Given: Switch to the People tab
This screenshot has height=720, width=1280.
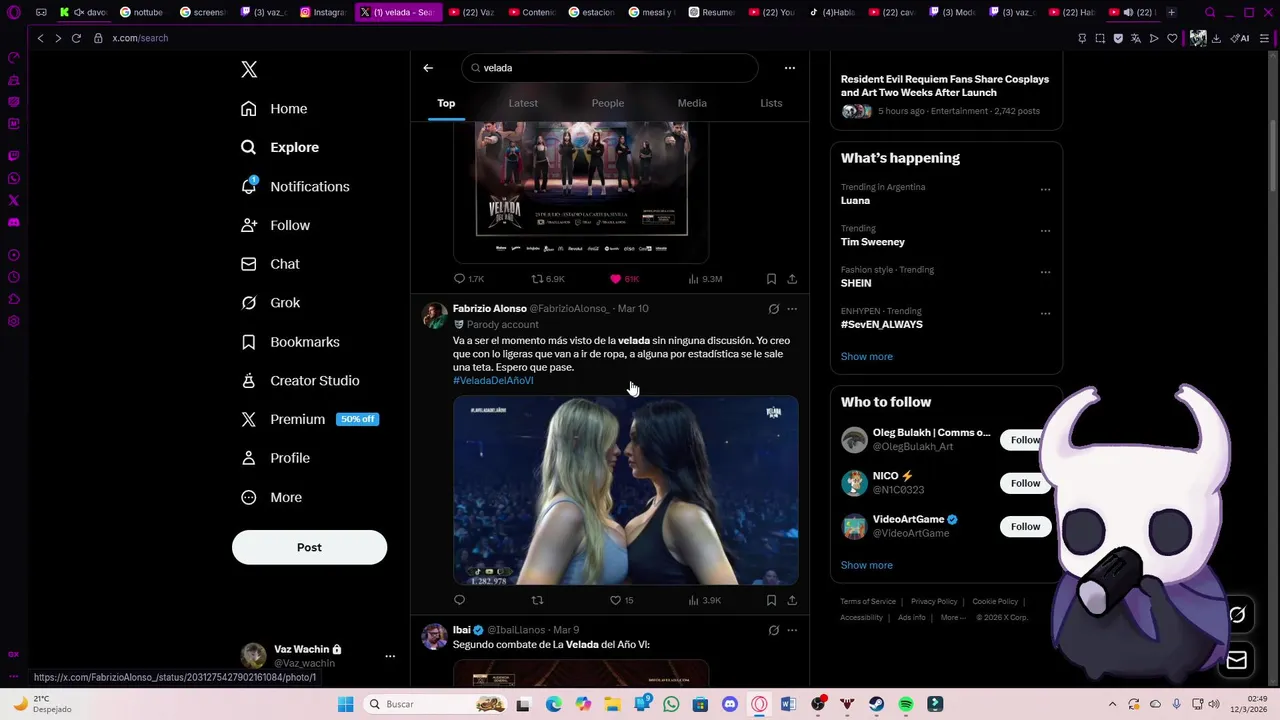Looking at the screenshot, I should click(607, 103).
